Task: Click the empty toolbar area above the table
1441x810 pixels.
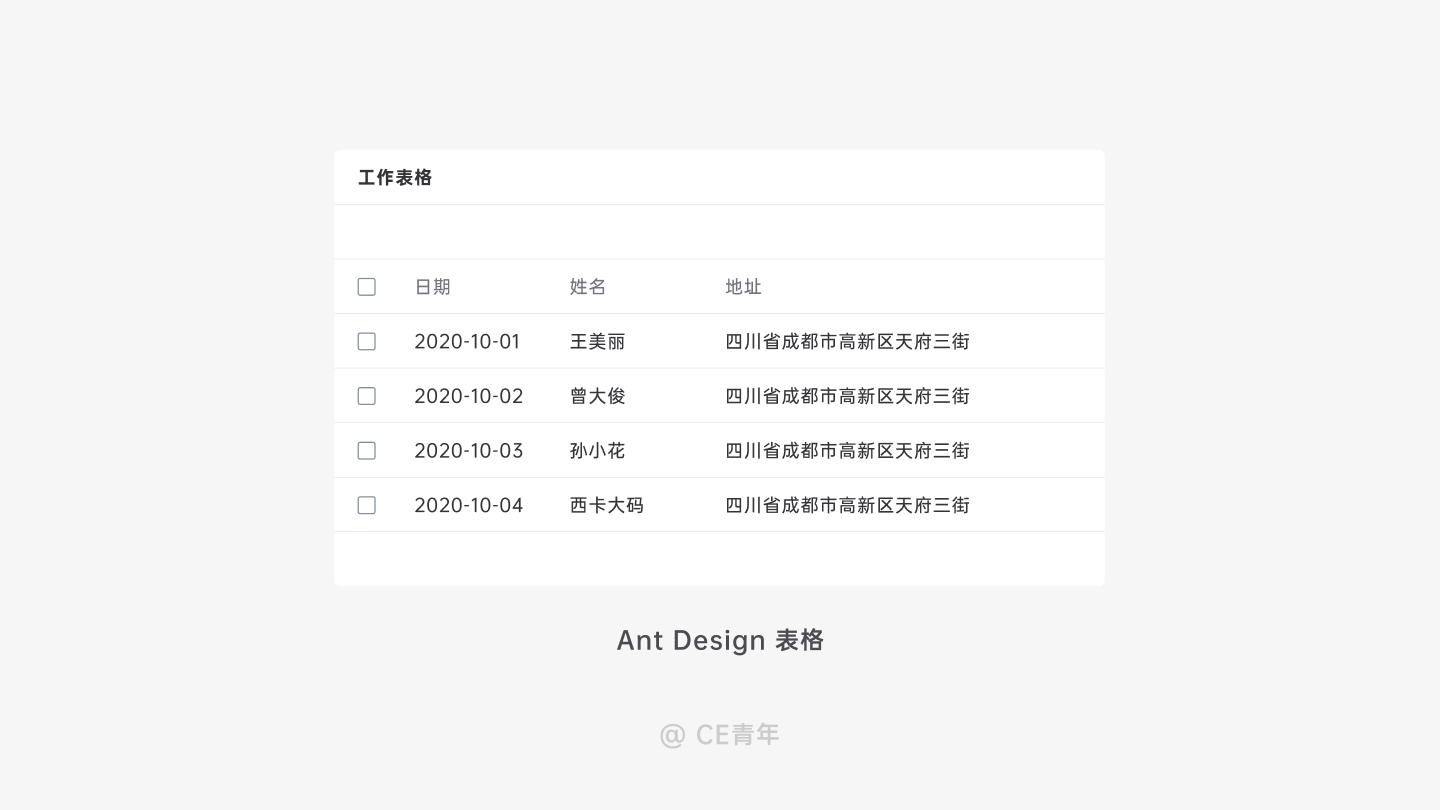Action: pos(719,231)
